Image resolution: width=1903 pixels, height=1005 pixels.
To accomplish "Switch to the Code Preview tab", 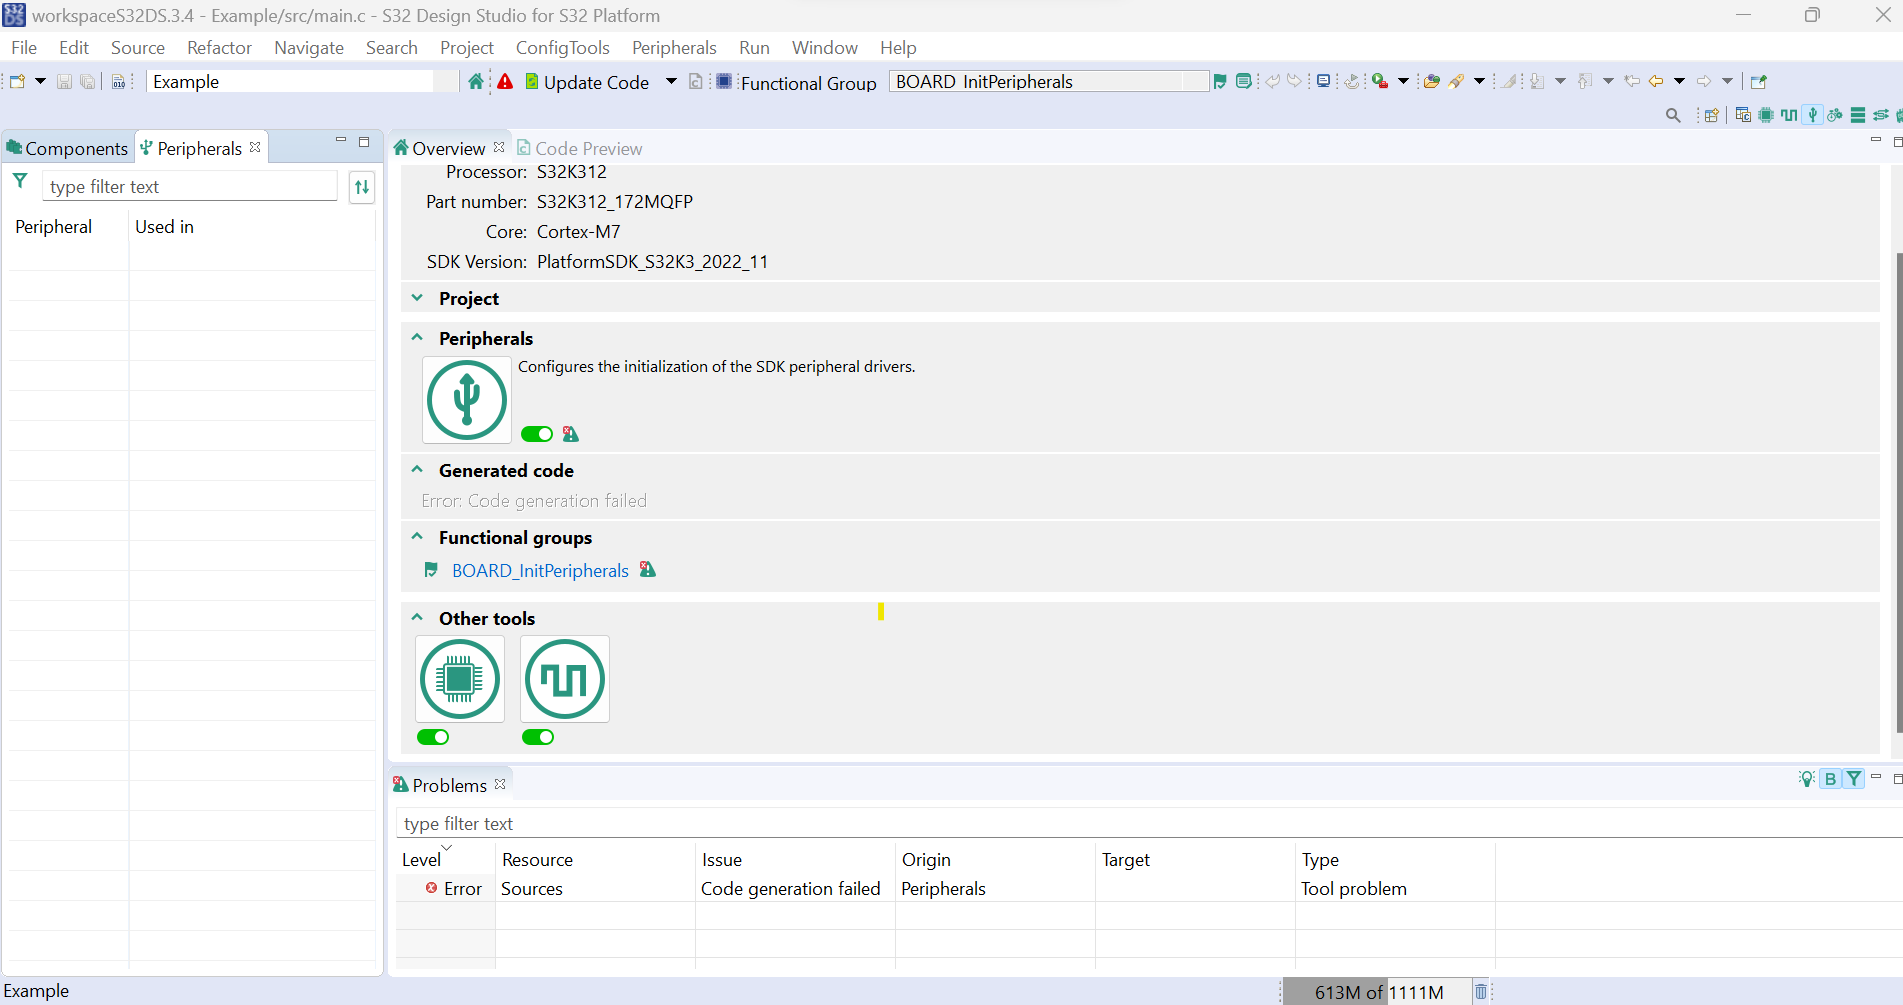I will (589, 148).
